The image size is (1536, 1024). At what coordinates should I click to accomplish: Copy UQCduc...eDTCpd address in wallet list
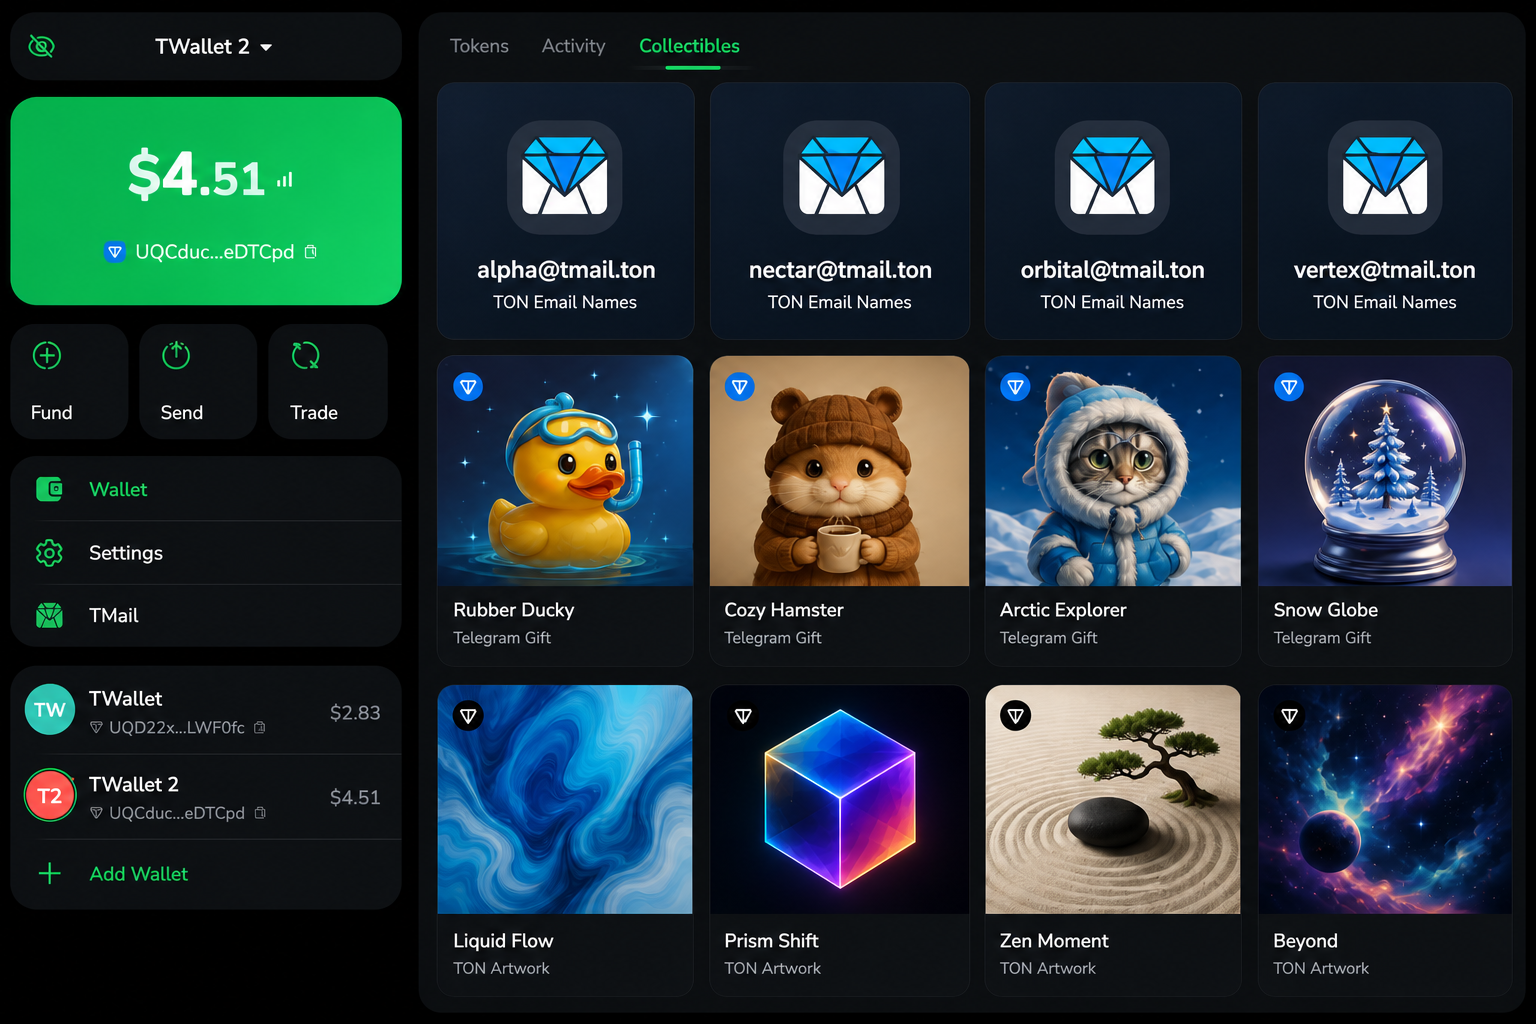260,813
